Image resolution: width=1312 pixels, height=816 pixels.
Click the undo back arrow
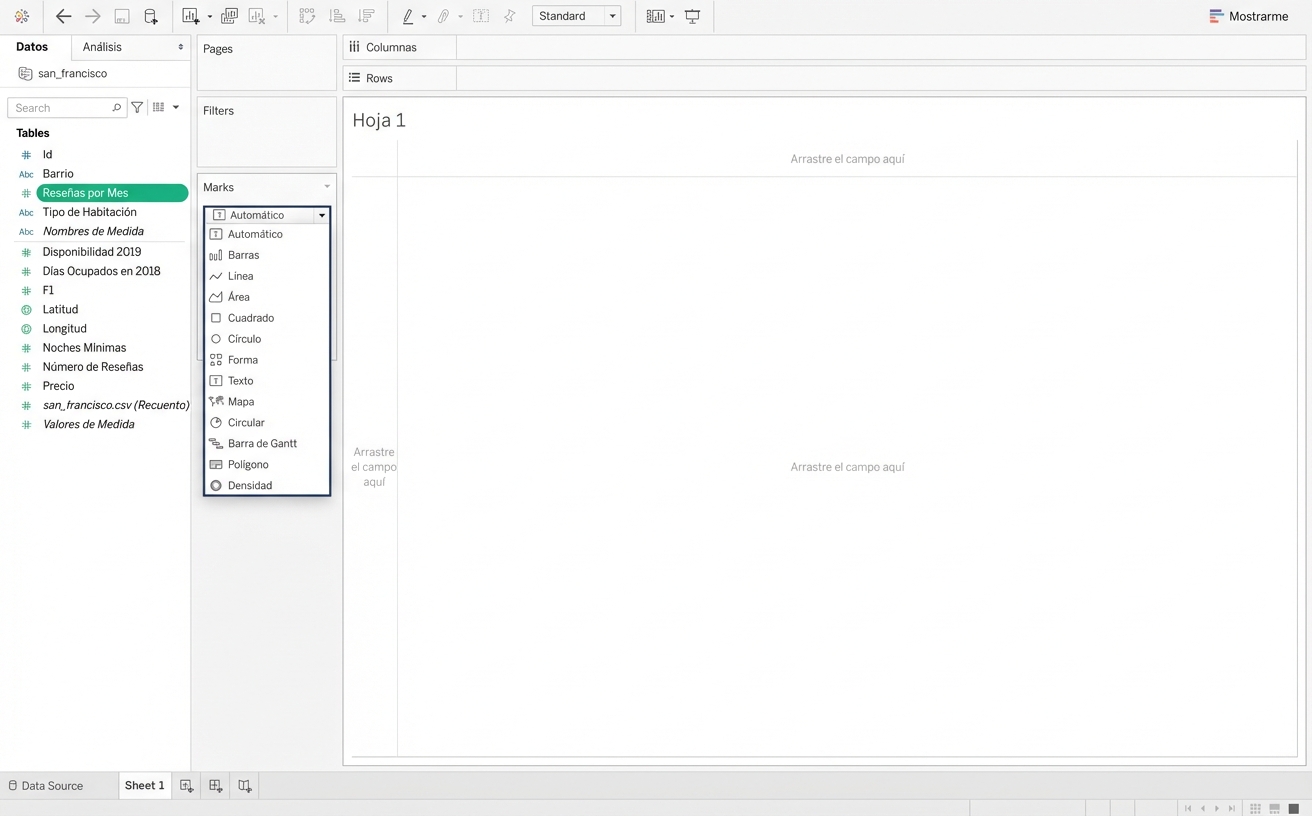click(63, 16)
